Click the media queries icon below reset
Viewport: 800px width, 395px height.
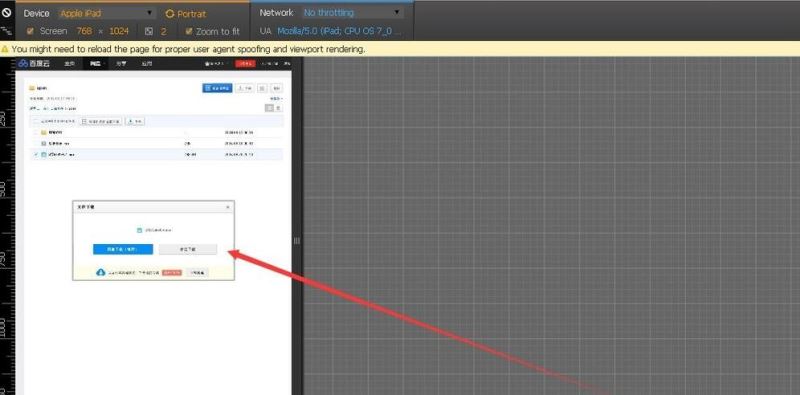6,31
